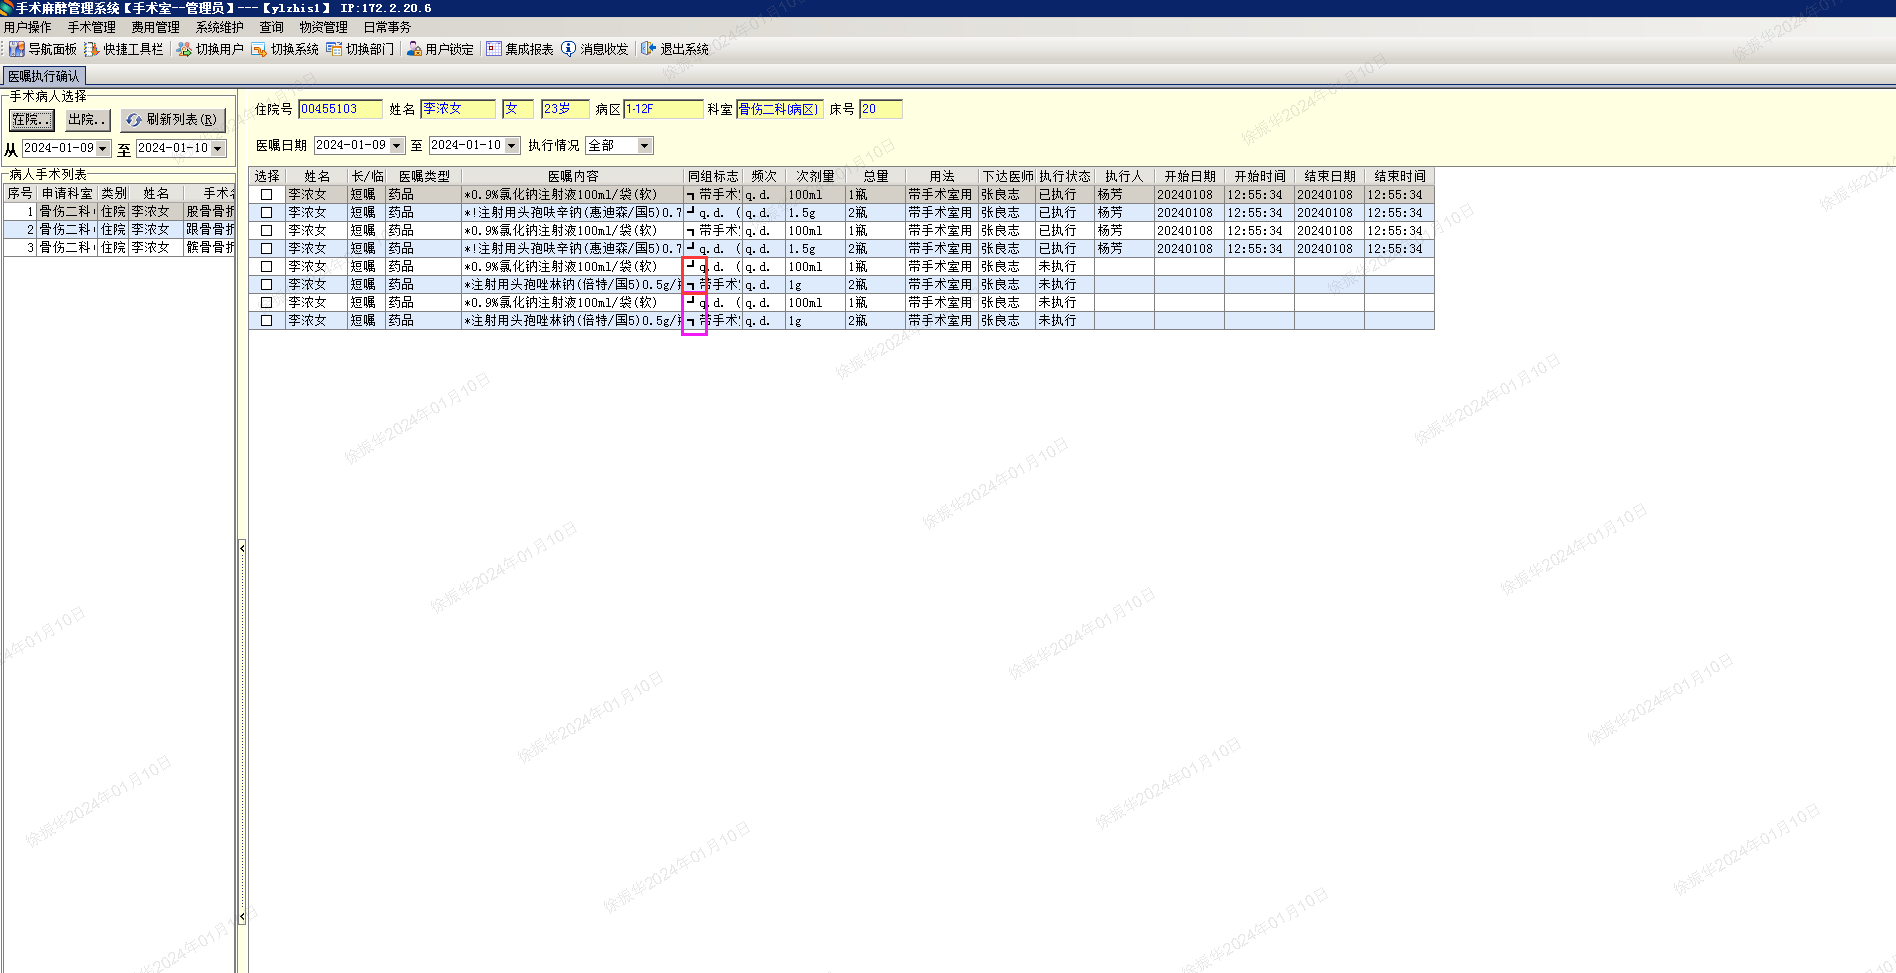Click the 刷新列表(R) refresh button
1896x973 pixels.
point(173,120)
